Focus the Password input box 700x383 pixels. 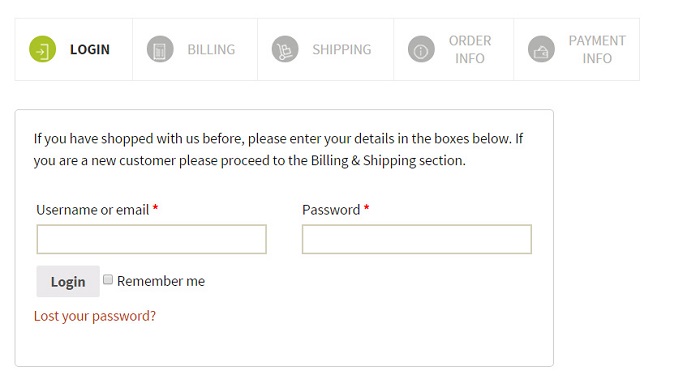tap(417, 239)
